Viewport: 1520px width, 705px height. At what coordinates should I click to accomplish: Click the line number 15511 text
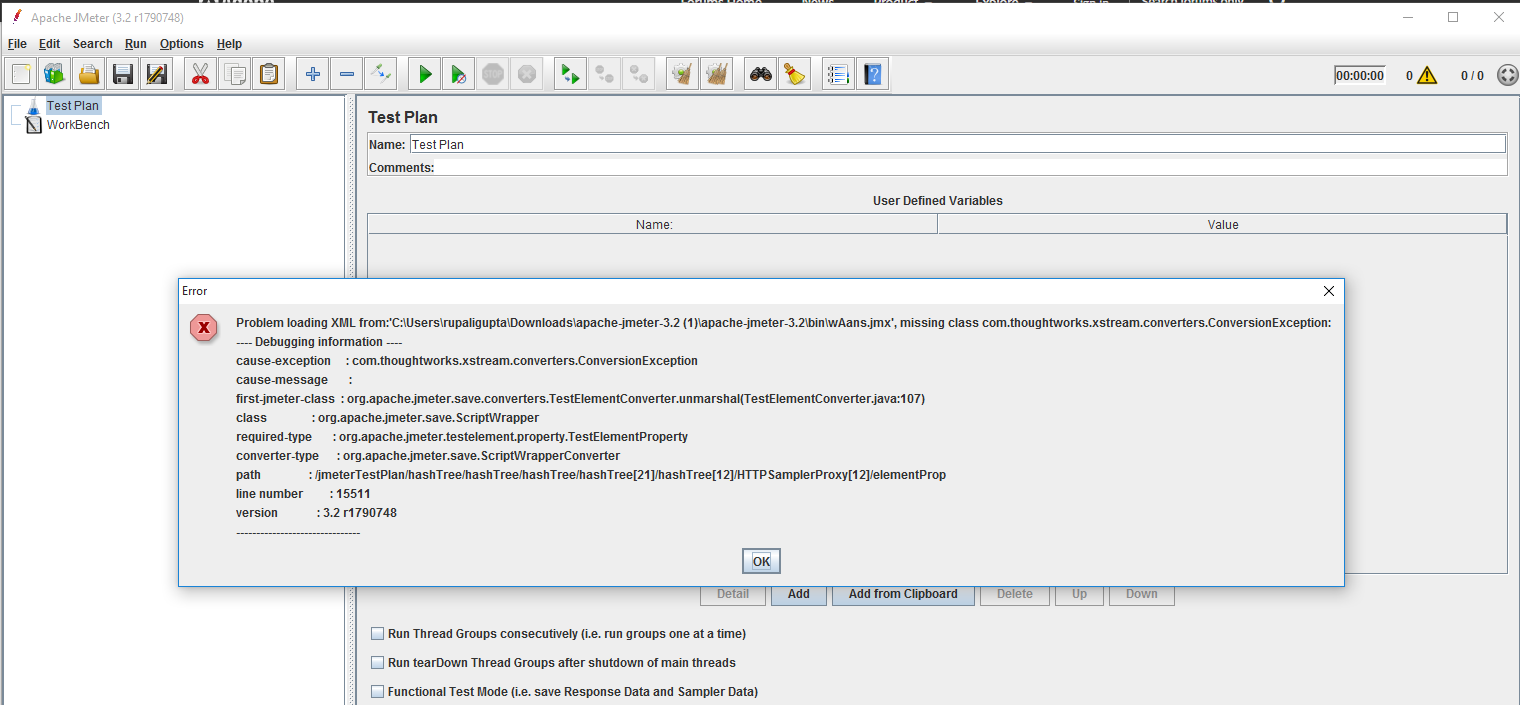303,494
